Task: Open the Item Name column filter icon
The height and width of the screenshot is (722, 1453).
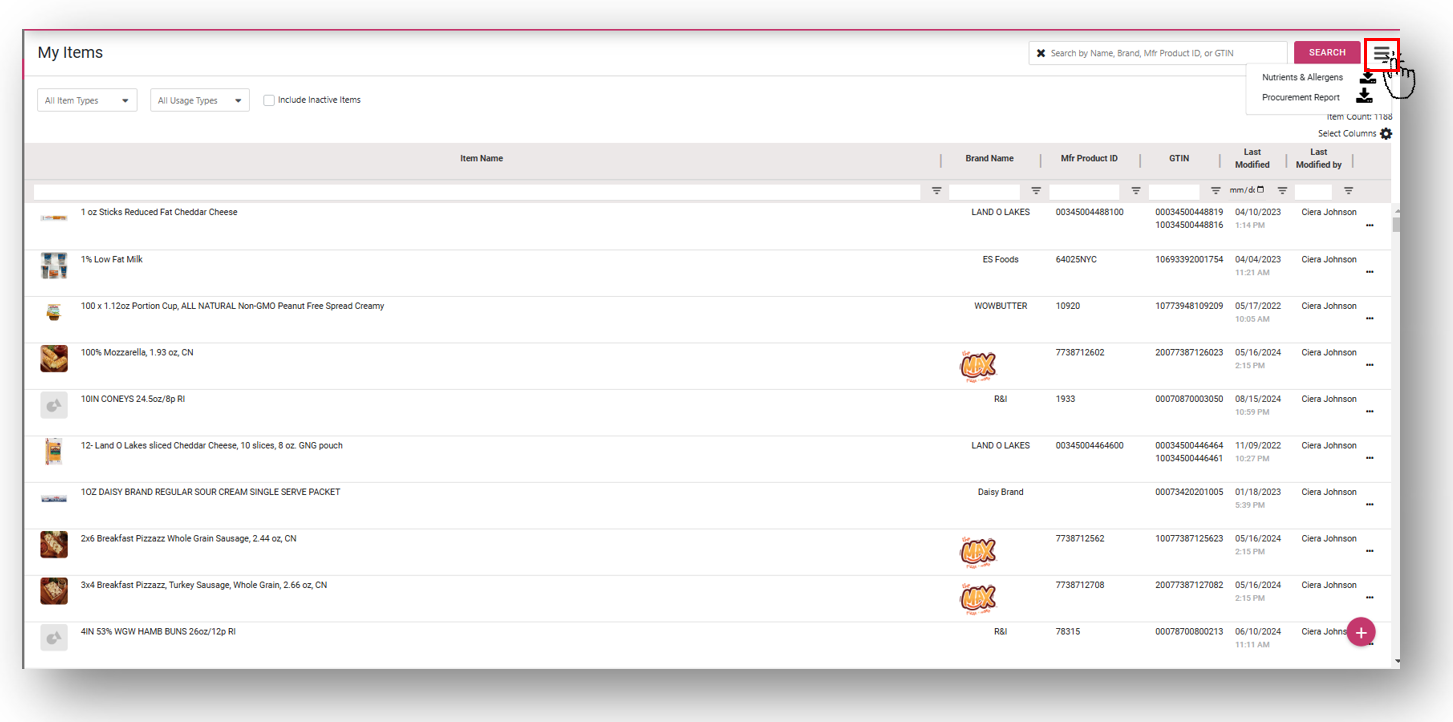Action: pos(937,190)
